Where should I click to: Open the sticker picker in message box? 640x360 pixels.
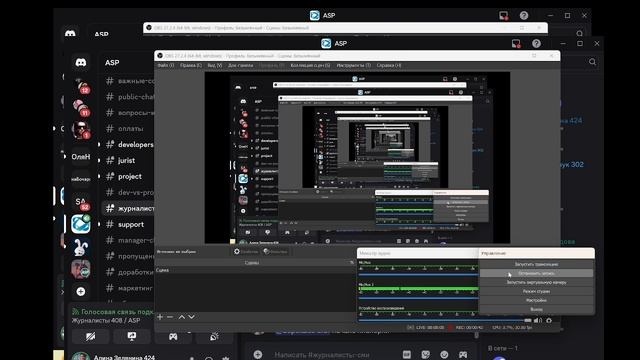(x=425, y=354)
